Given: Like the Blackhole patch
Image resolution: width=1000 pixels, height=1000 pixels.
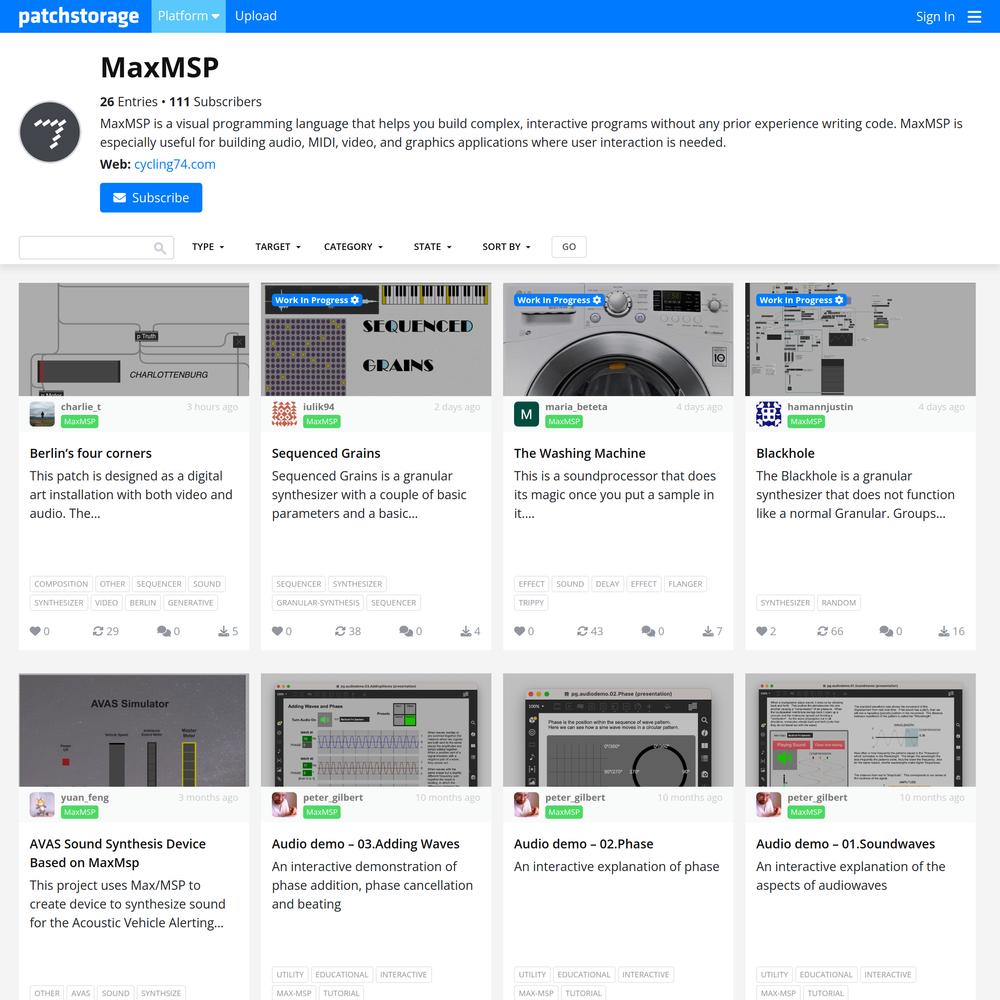Looking at the screenshot, I should tap(761, 631).
